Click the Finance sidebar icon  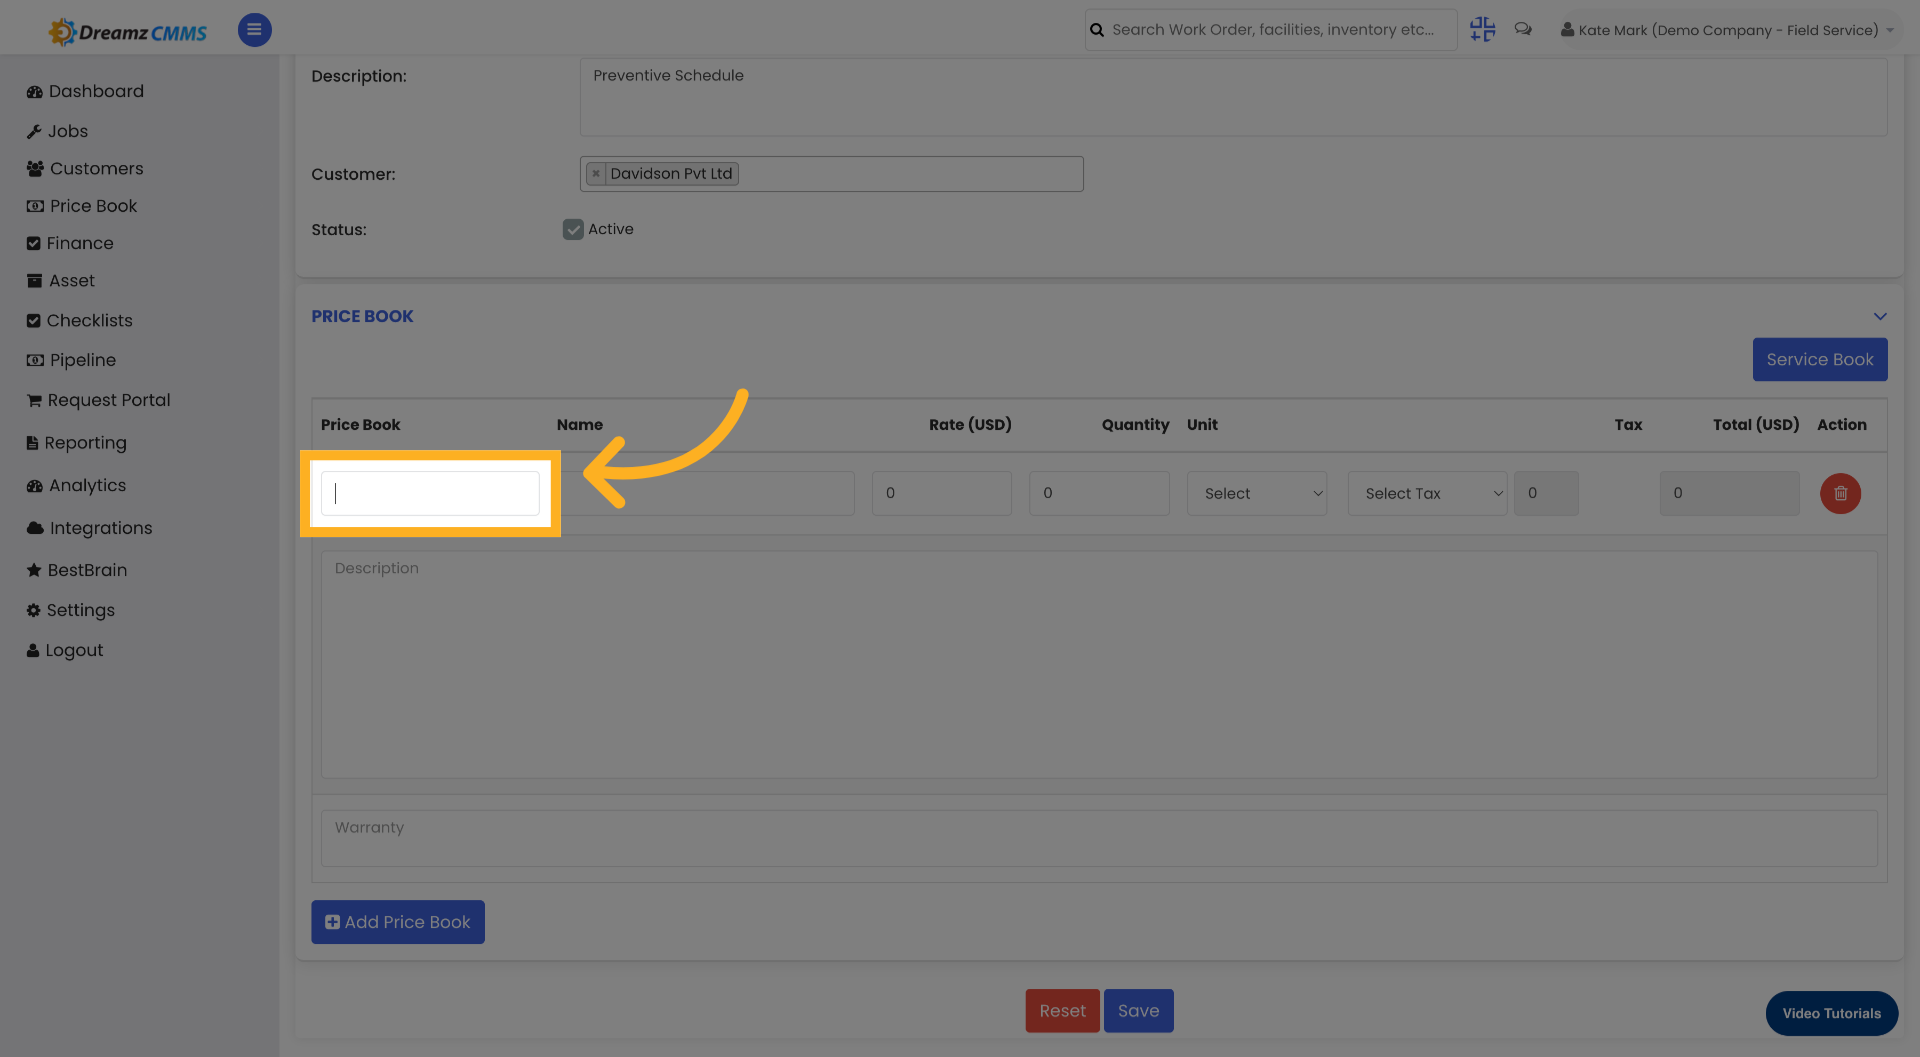coord(34,243)
